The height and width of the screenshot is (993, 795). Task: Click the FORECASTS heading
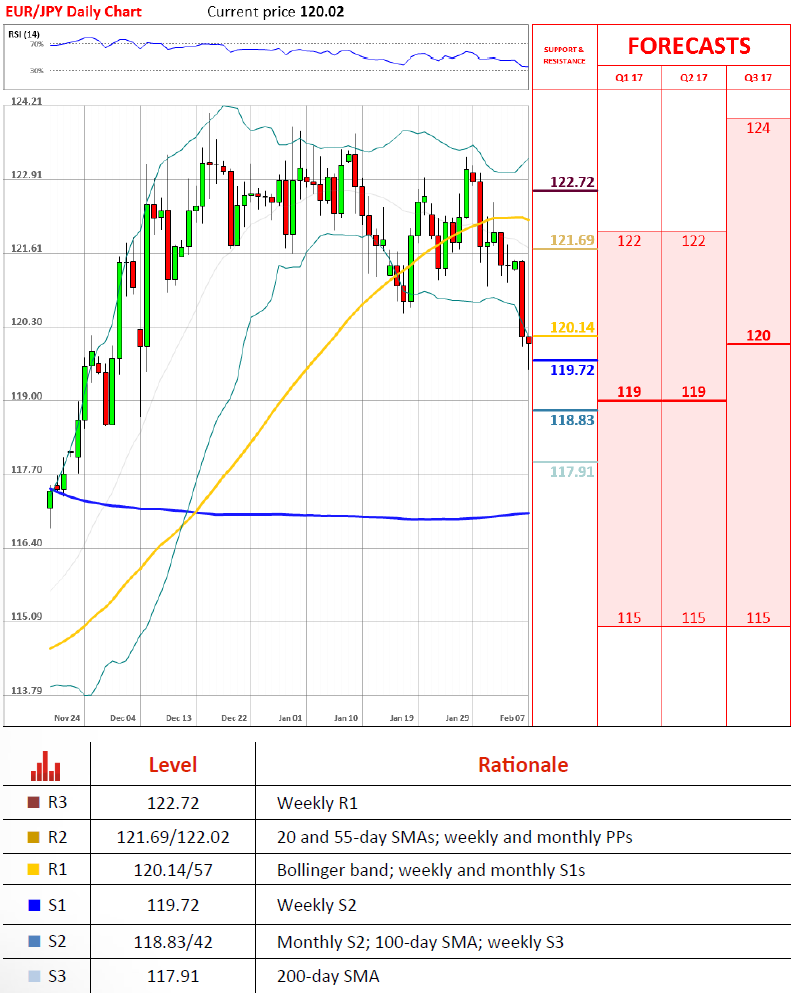tap(688, 46)
